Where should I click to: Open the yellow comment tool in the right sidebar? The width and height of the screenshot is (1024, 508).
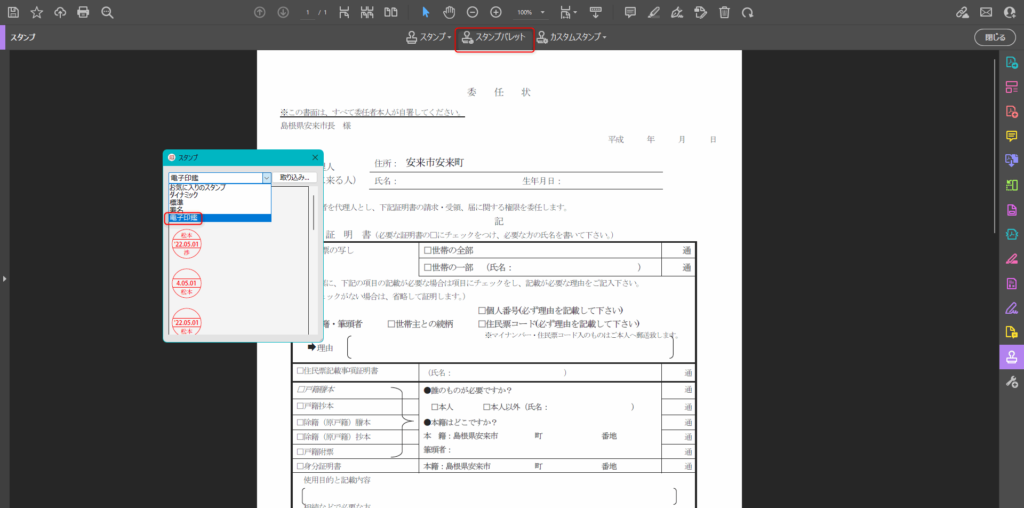click(x=1012, y=136)
